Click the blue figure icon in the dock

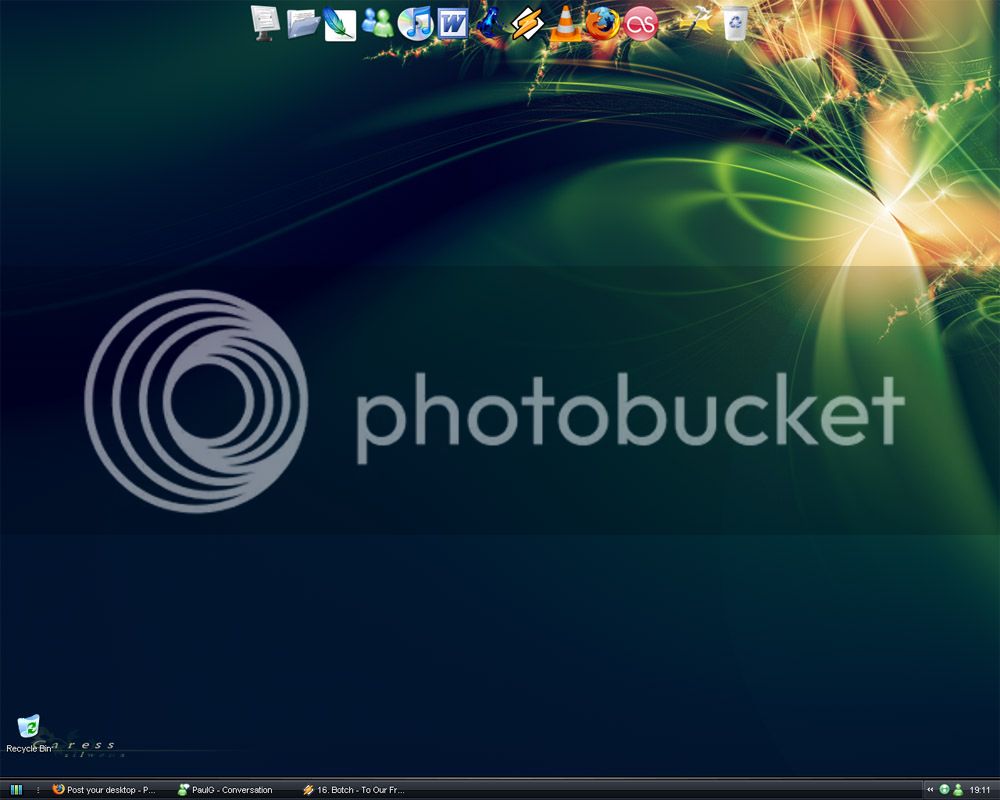(490, 23)
